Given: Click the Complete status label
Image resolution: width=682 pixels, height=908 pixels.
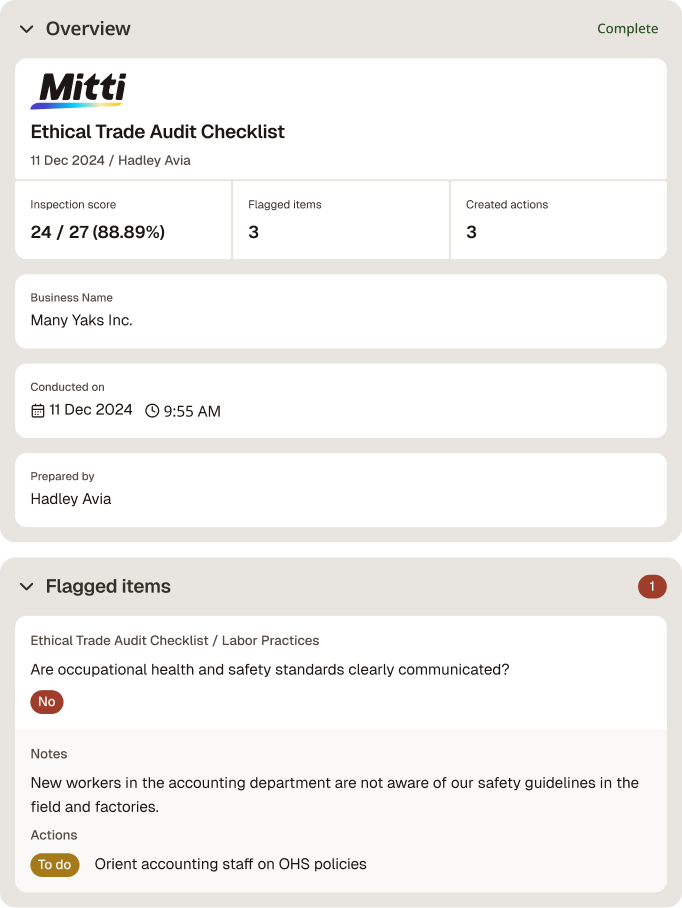Looking at the screenshot, I should click(628, 28).
